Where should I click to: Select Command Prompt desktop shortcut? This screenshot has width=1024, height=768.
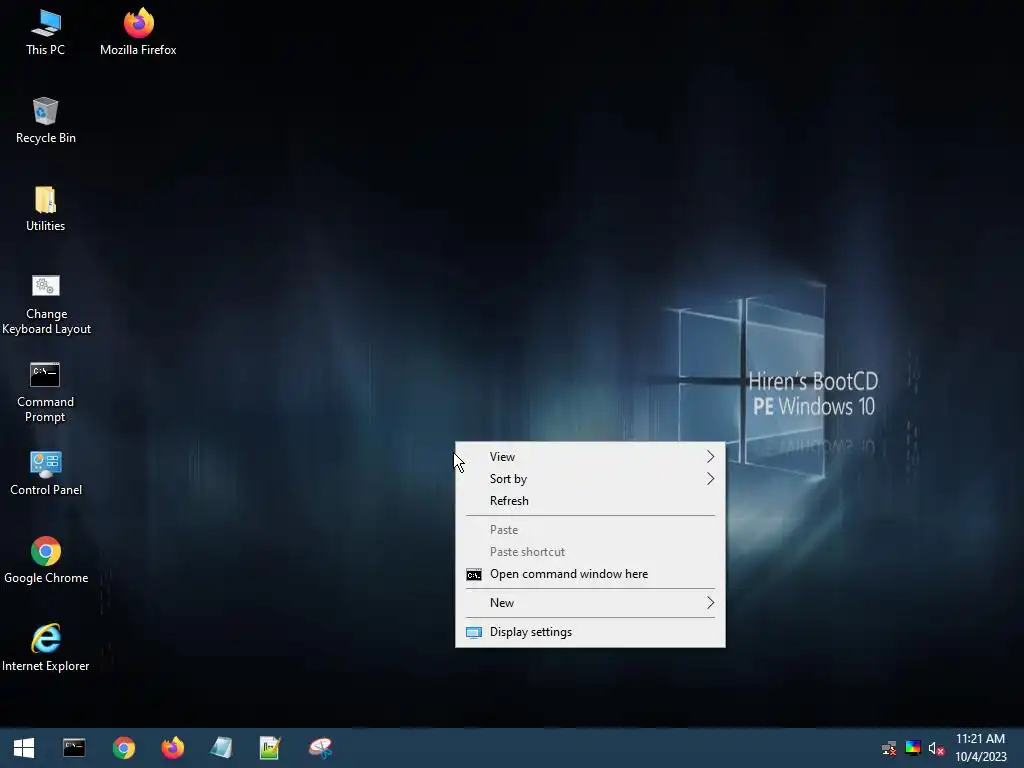coord(45,393)
